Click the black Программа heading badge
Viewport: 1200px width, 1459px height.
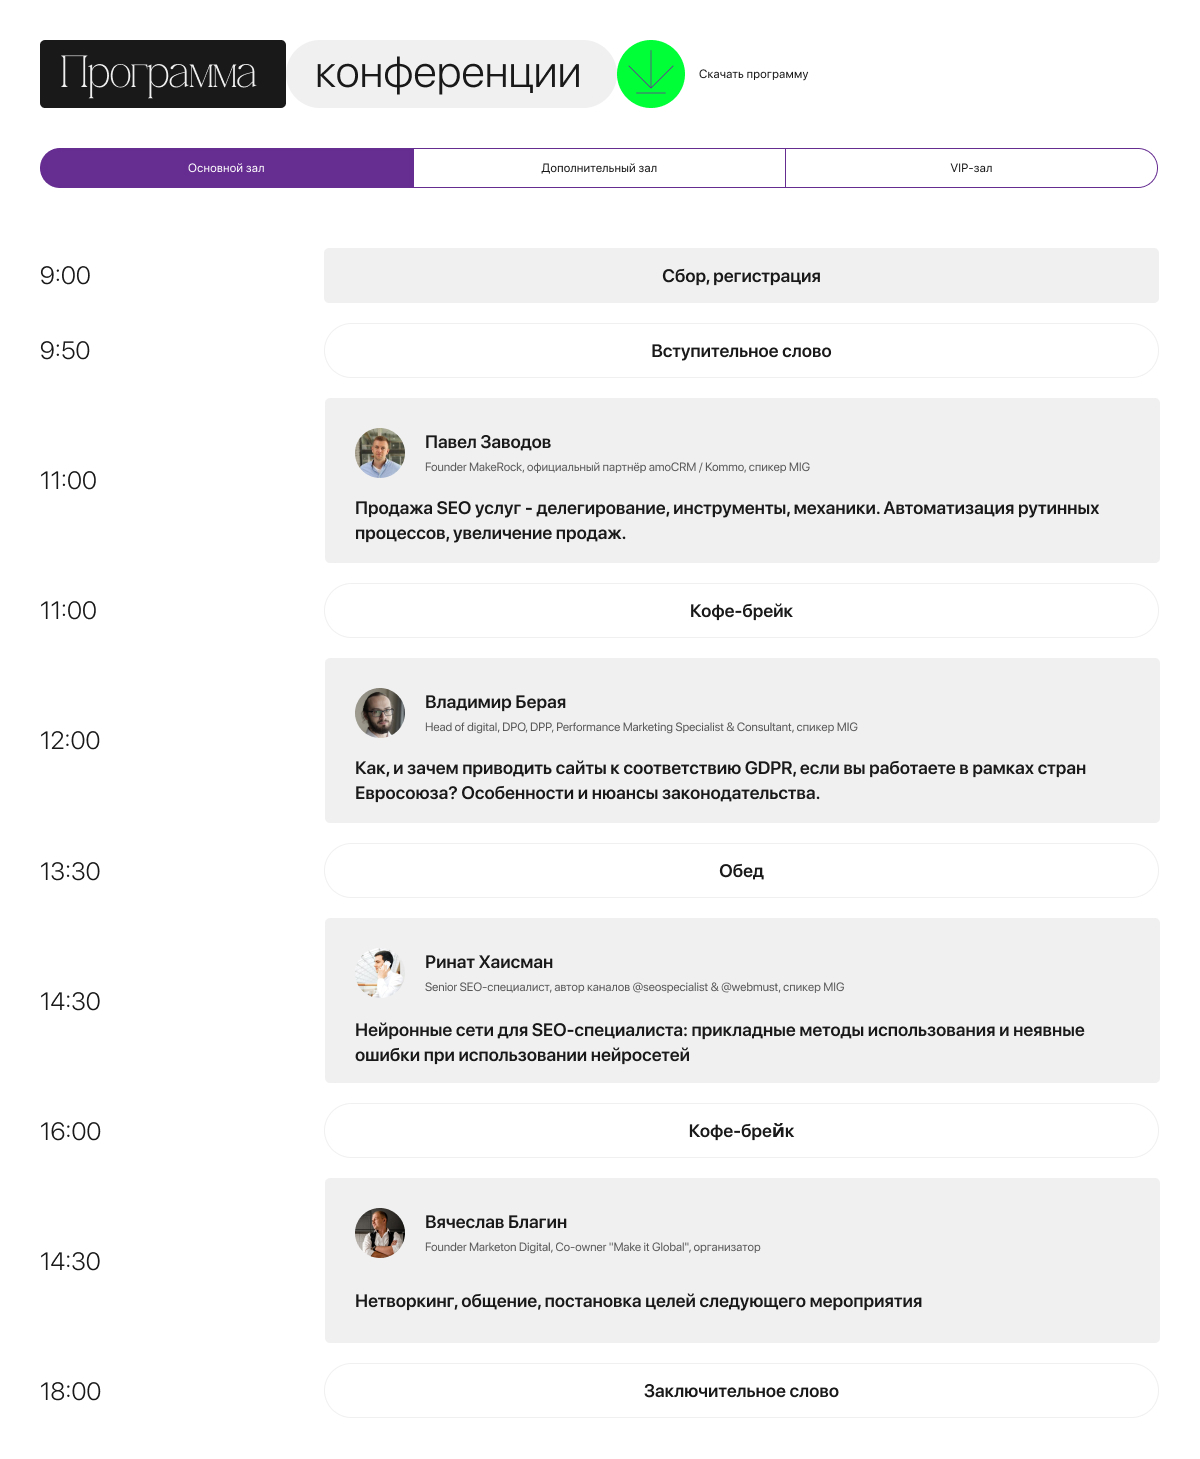(163, 74)
